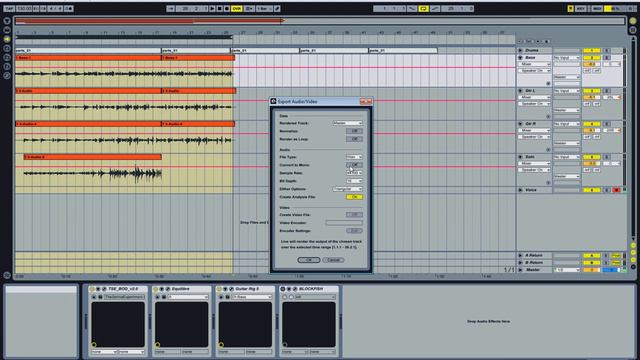640x360 pixels.
Task: Open the '1 Bar' quantization menu
Action: click(264, 9)
